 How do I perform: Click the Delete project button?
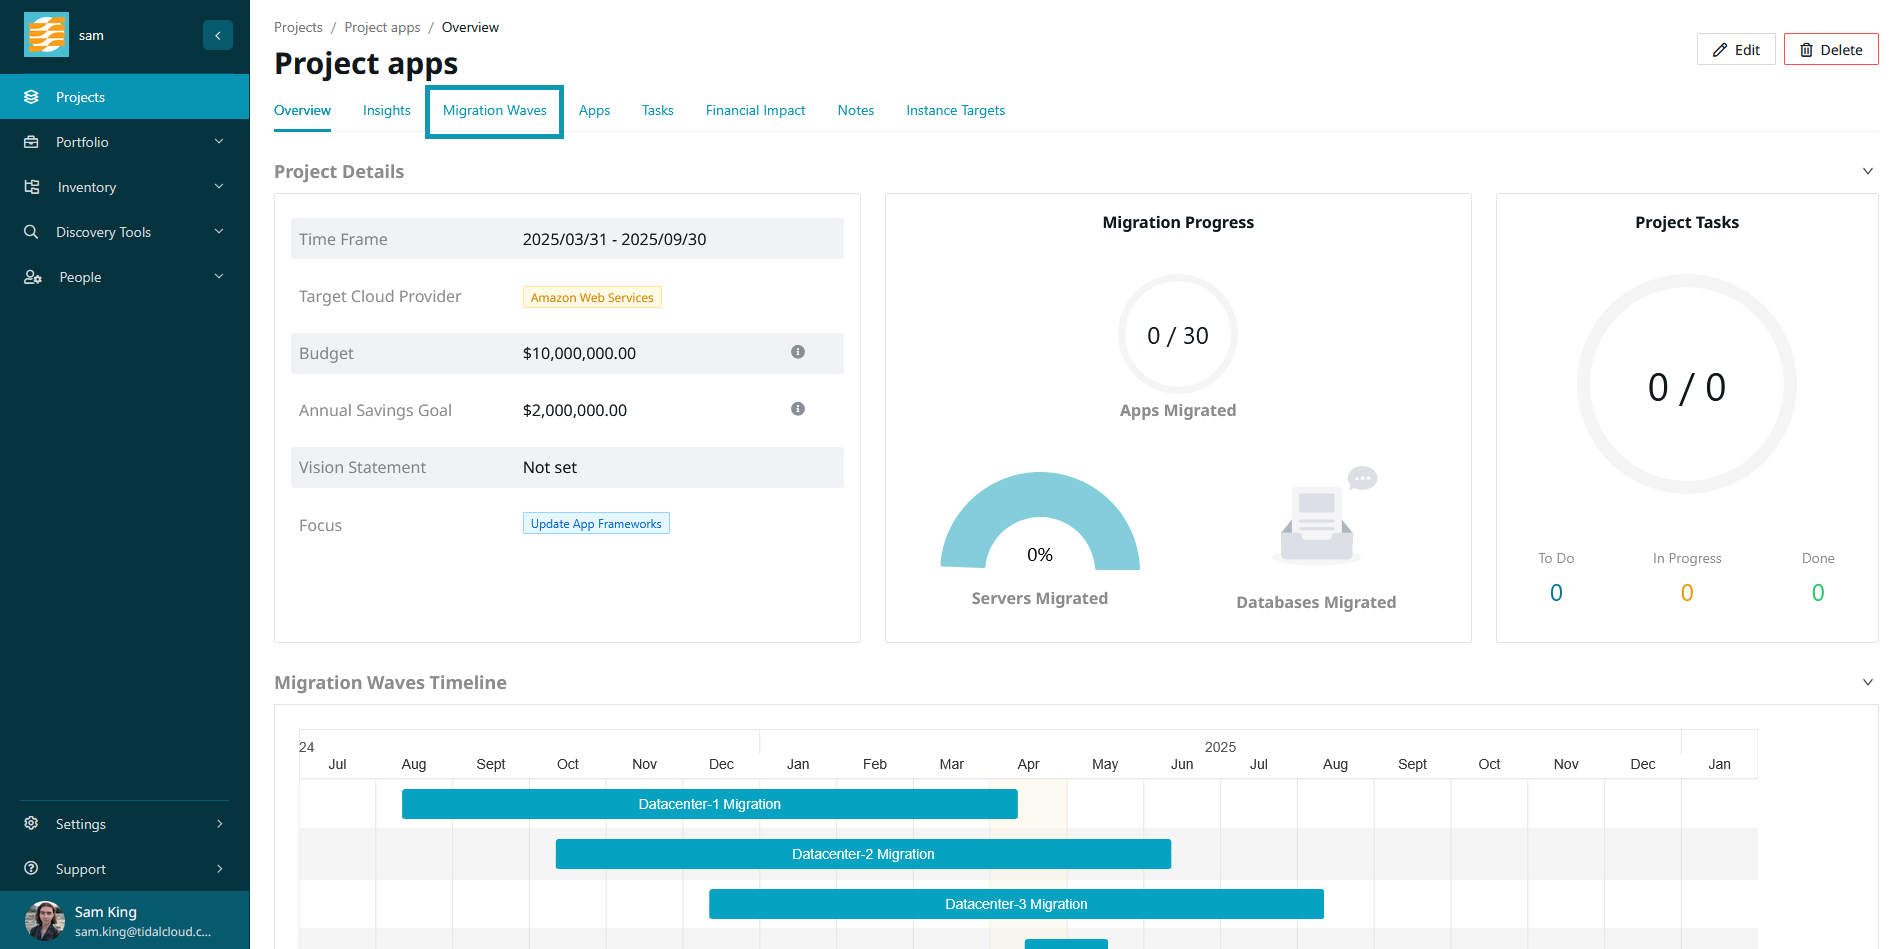[1830, 50]
